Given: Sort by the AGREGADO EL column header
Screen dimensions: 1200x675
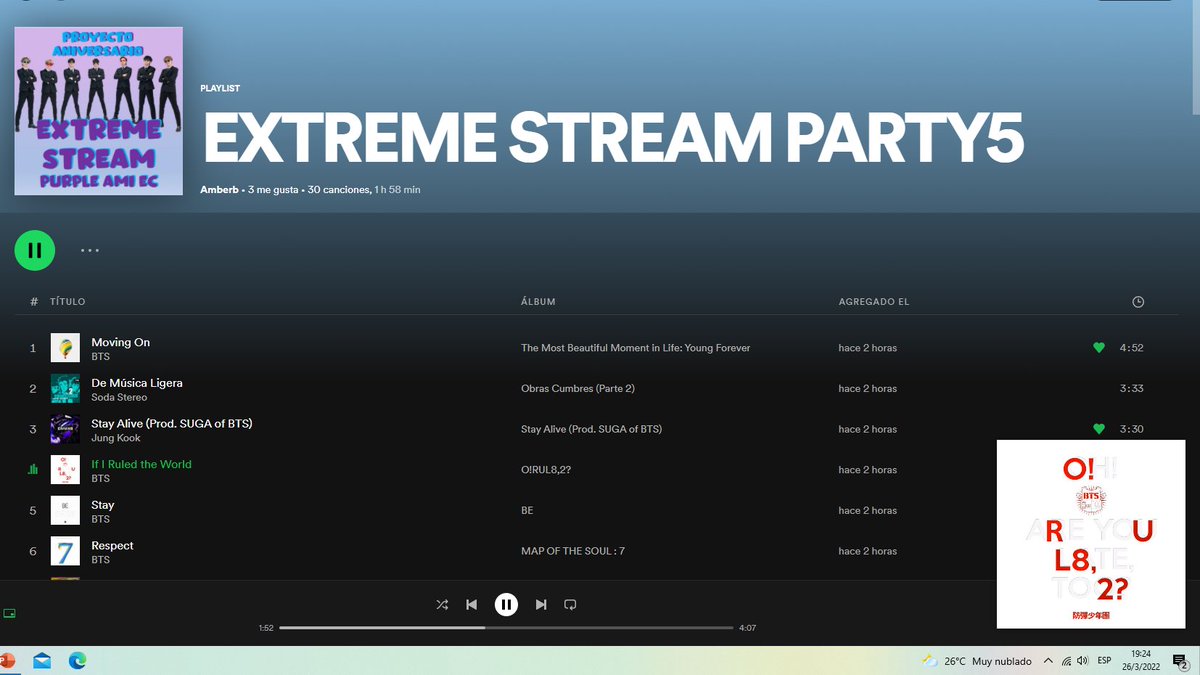Looking at the screenshot, I should (x=874, y=302).
